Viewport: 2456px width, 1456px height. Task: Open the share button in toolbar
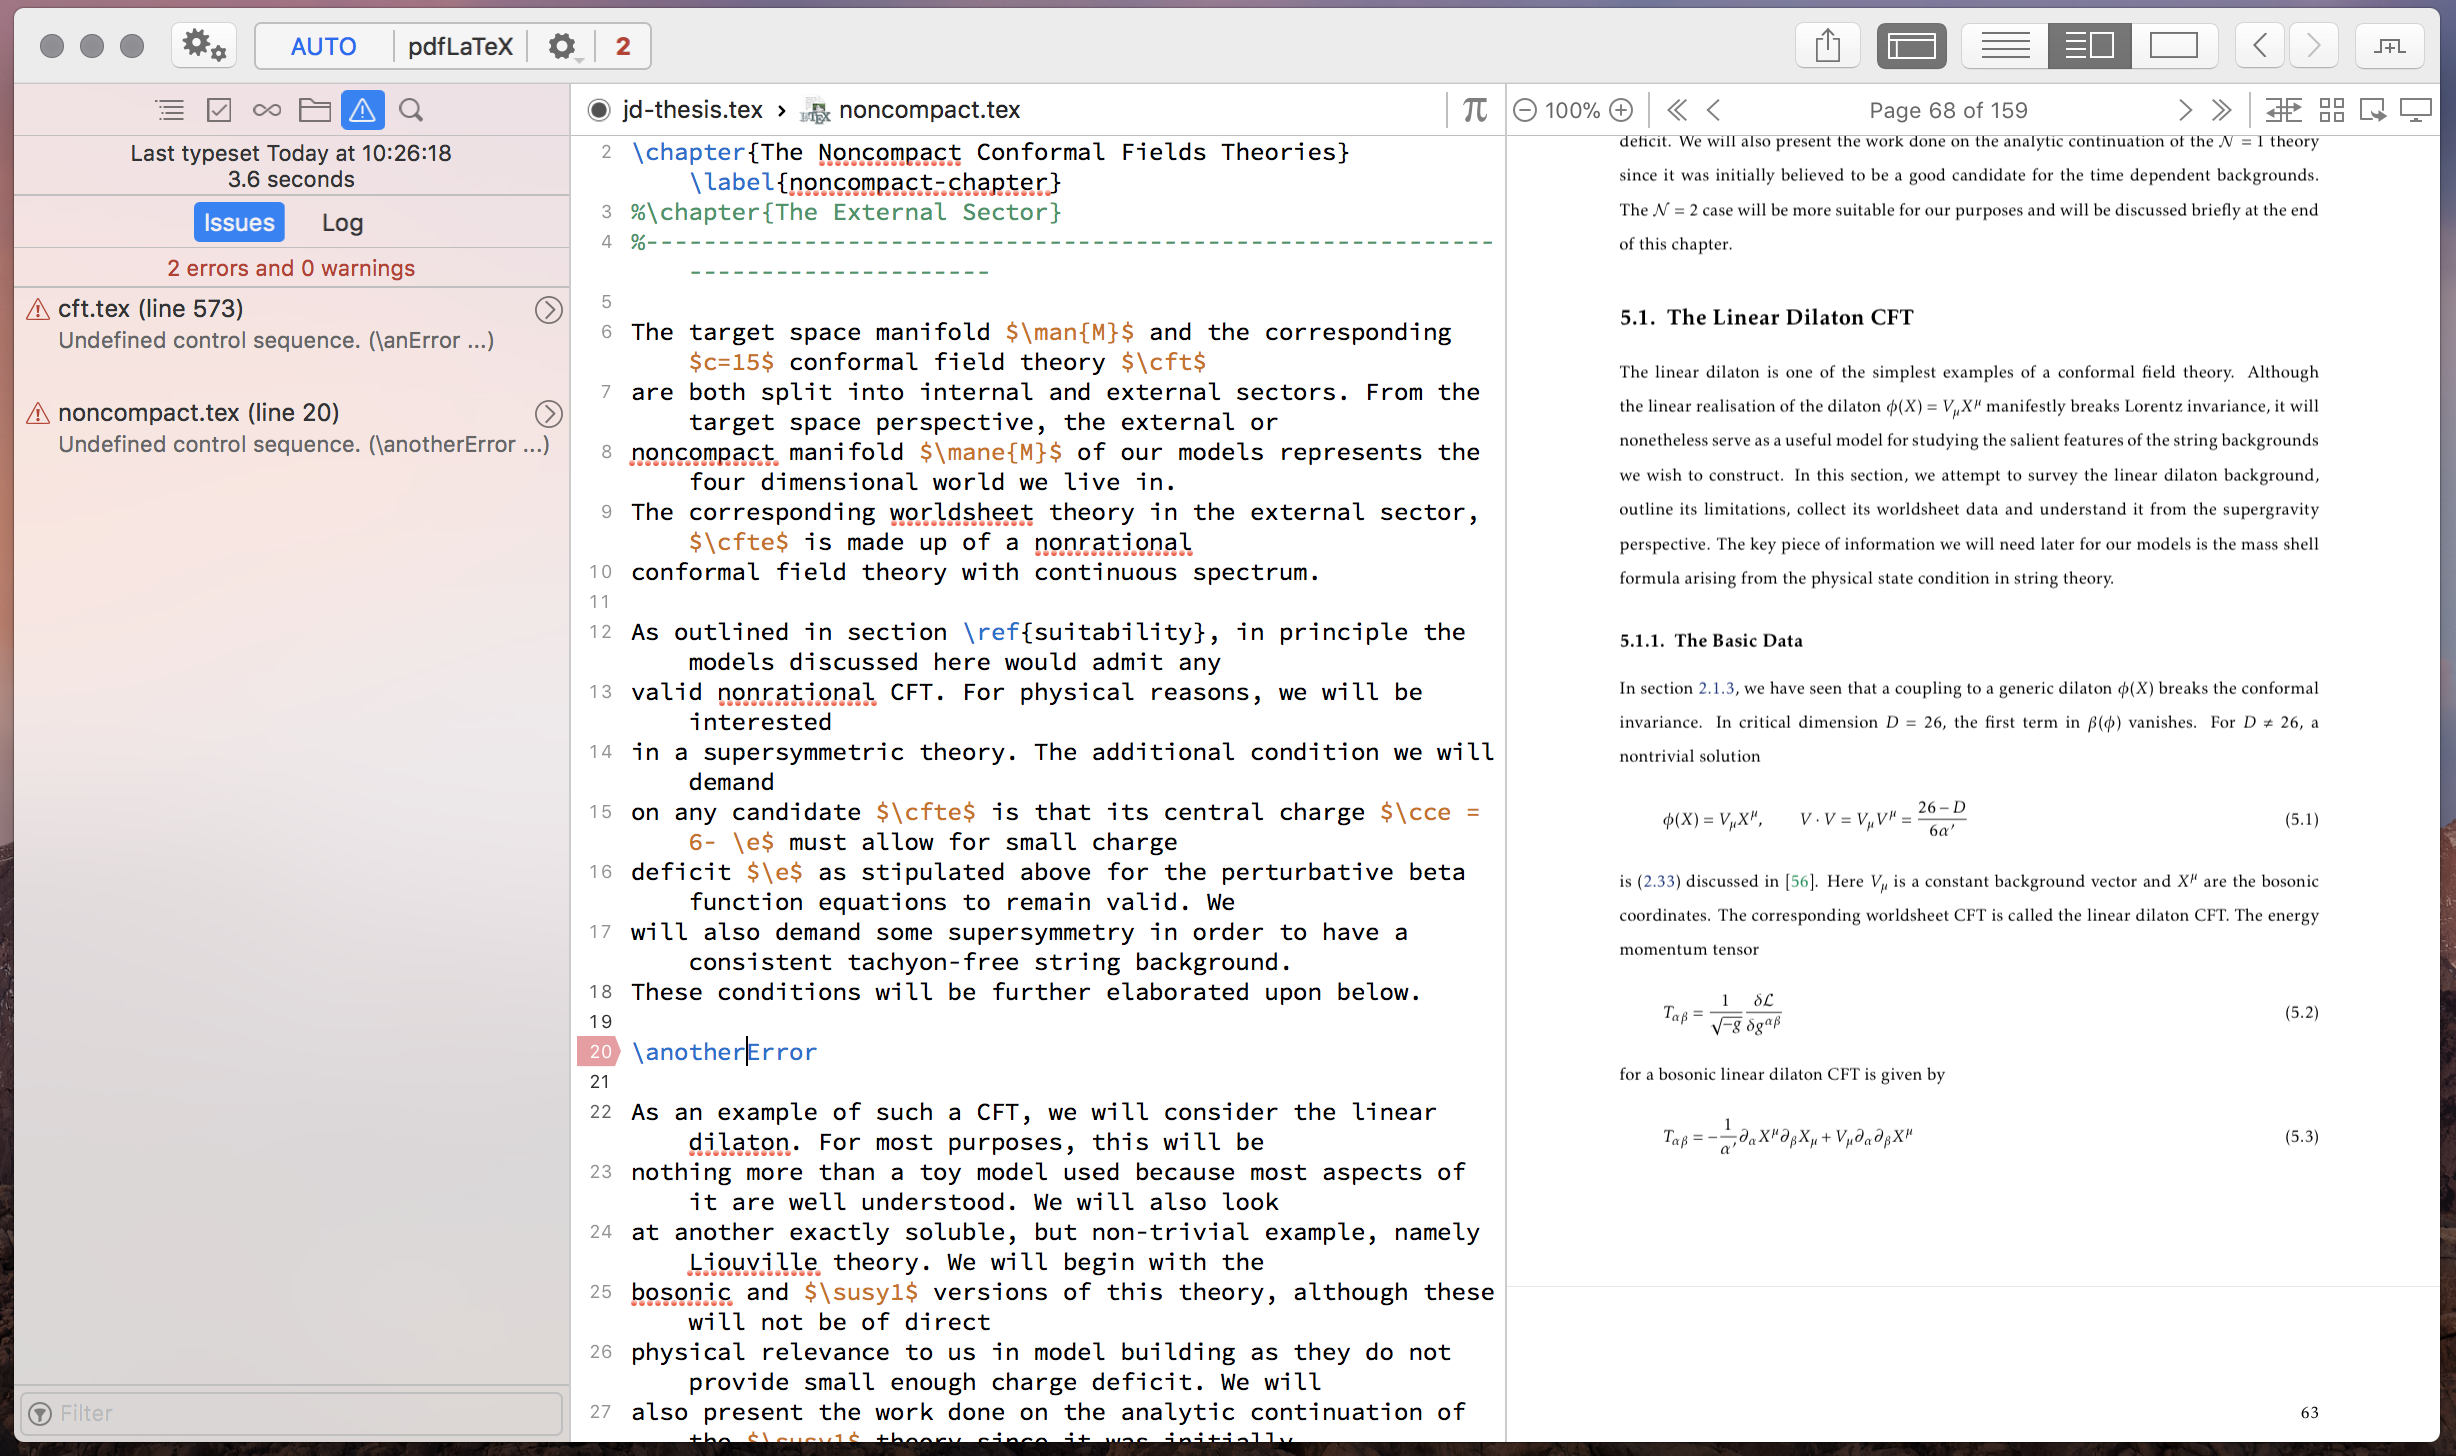pos(1827,46)
